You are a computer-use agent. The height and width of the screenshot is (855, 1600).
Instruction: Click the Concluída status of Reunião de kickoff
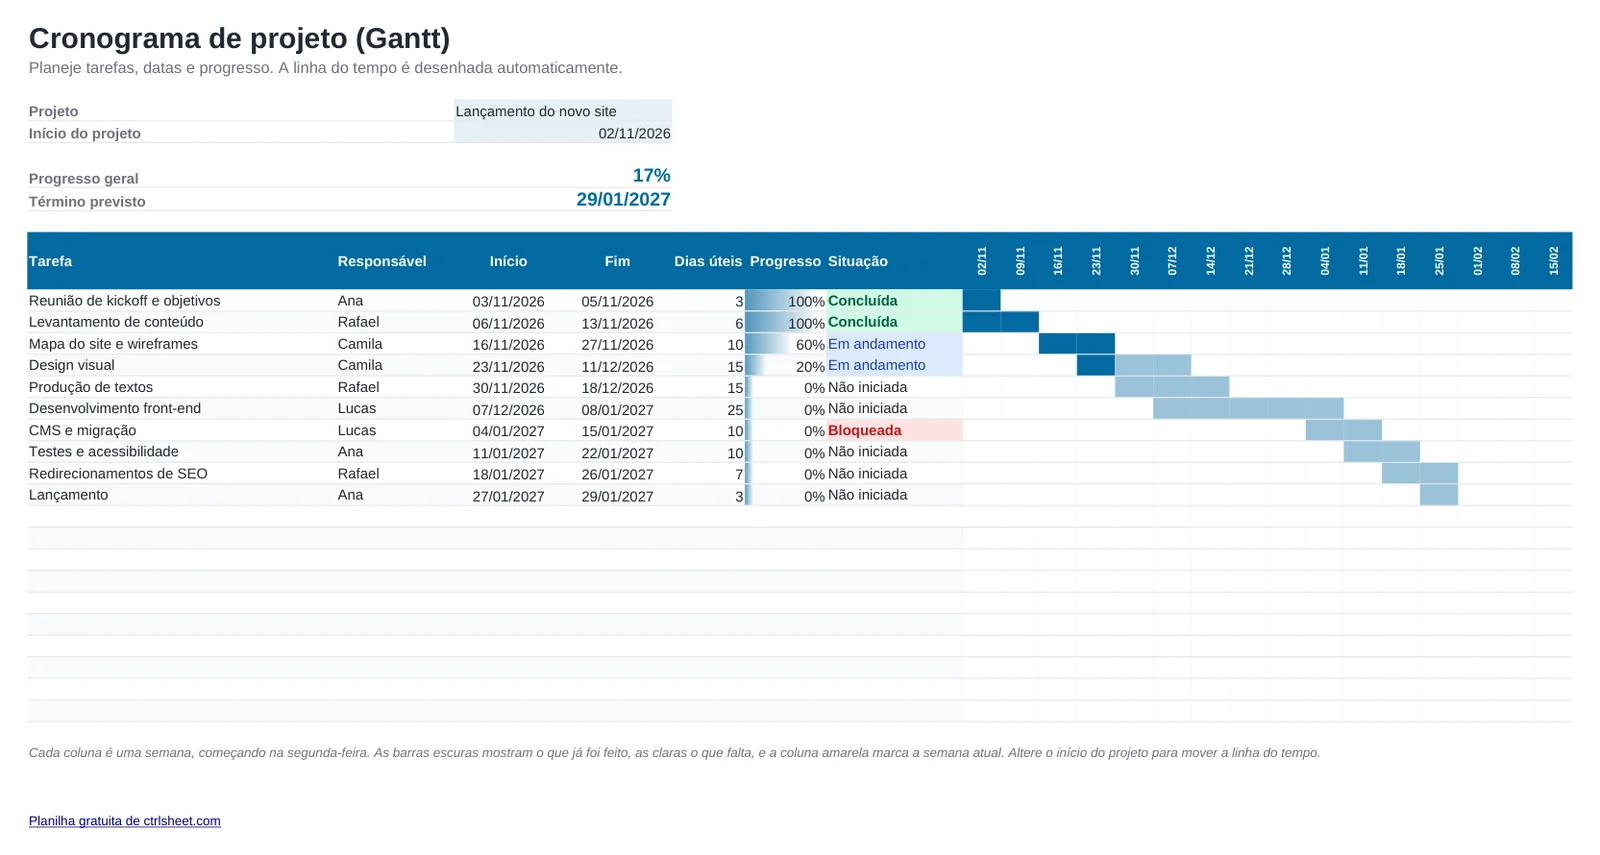(x=894, y=301)
